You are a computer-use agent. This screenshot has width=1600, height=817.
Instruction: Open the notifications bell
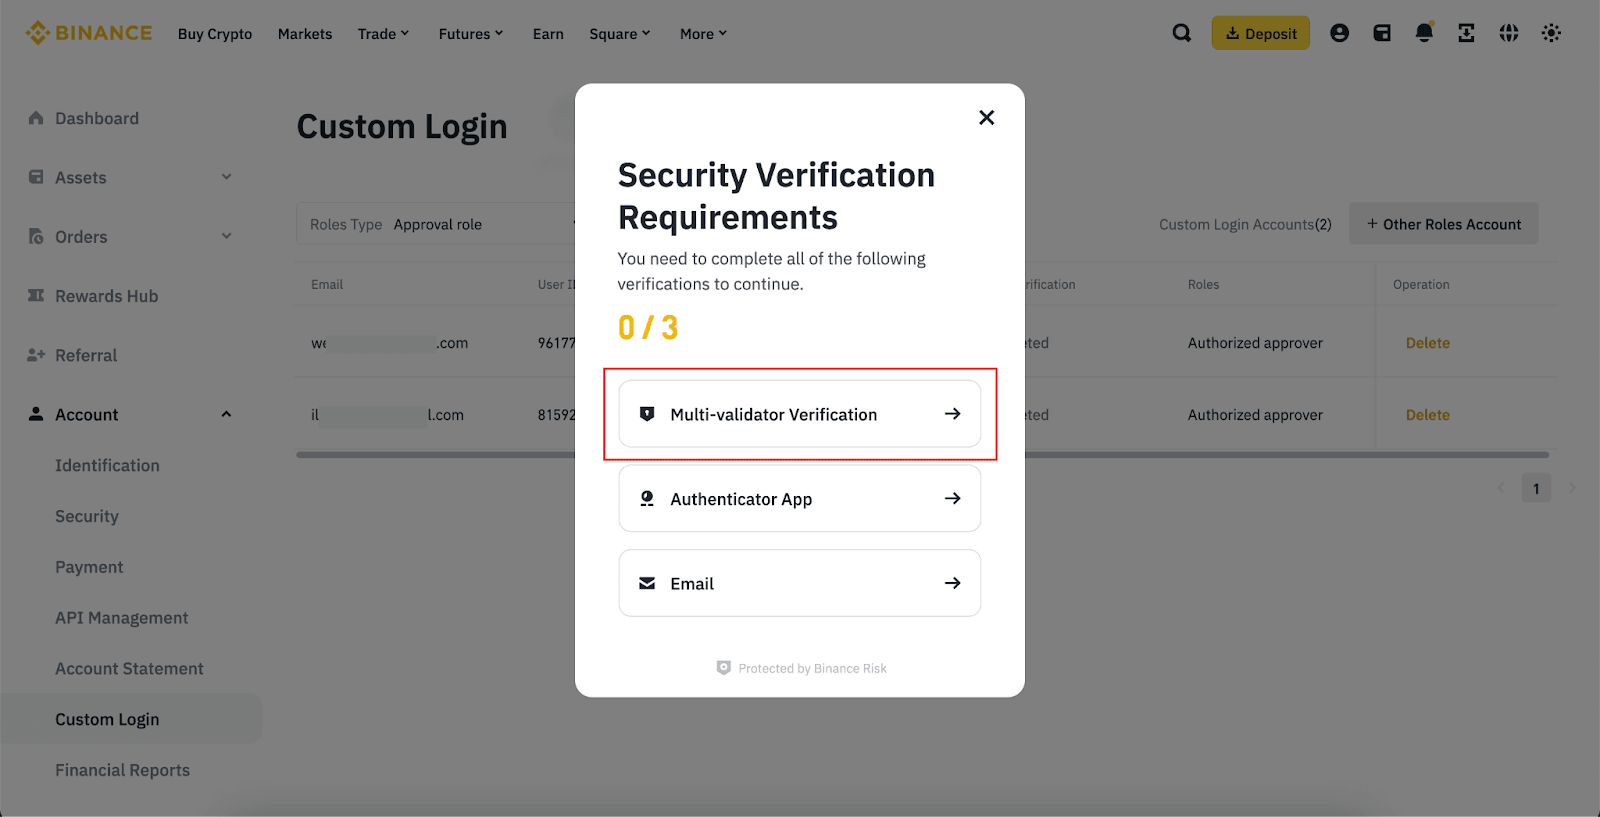(x=1424, y=33)
